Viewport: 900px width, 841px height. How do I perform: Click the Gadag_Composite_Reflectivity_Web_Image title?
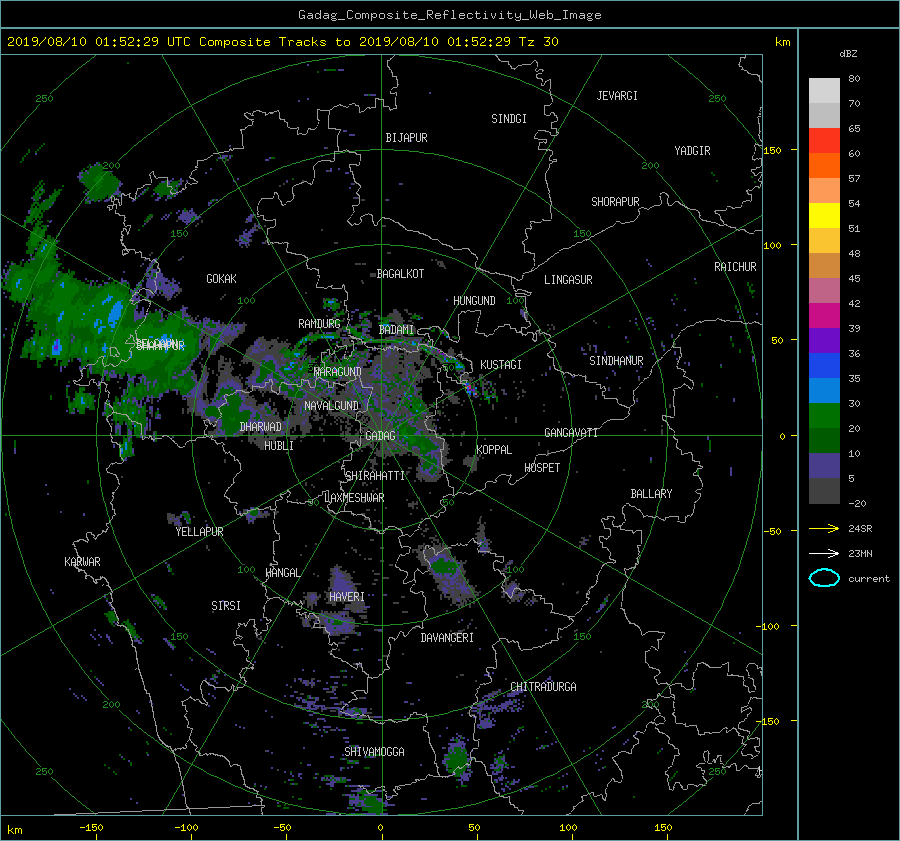coord(449,15)
